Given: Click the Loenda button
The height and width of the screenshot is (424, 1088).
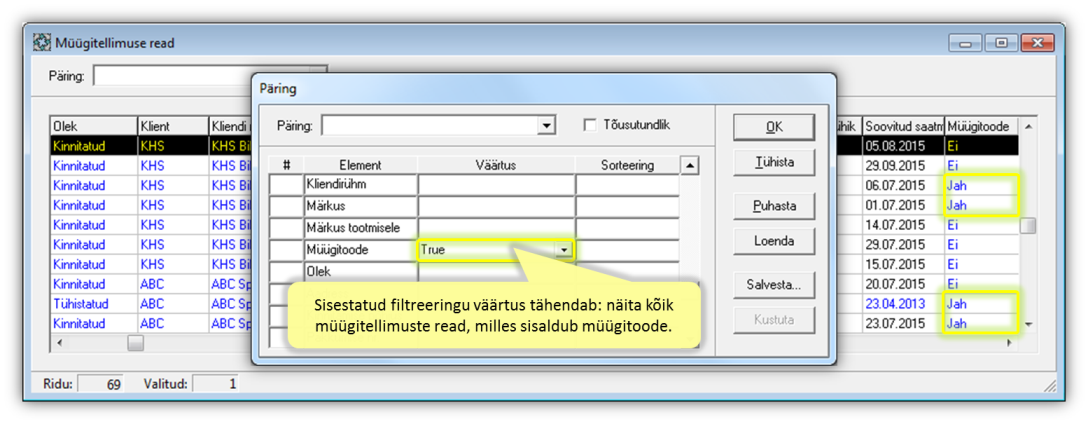Looking at the screenshot, I should [774, 241].
